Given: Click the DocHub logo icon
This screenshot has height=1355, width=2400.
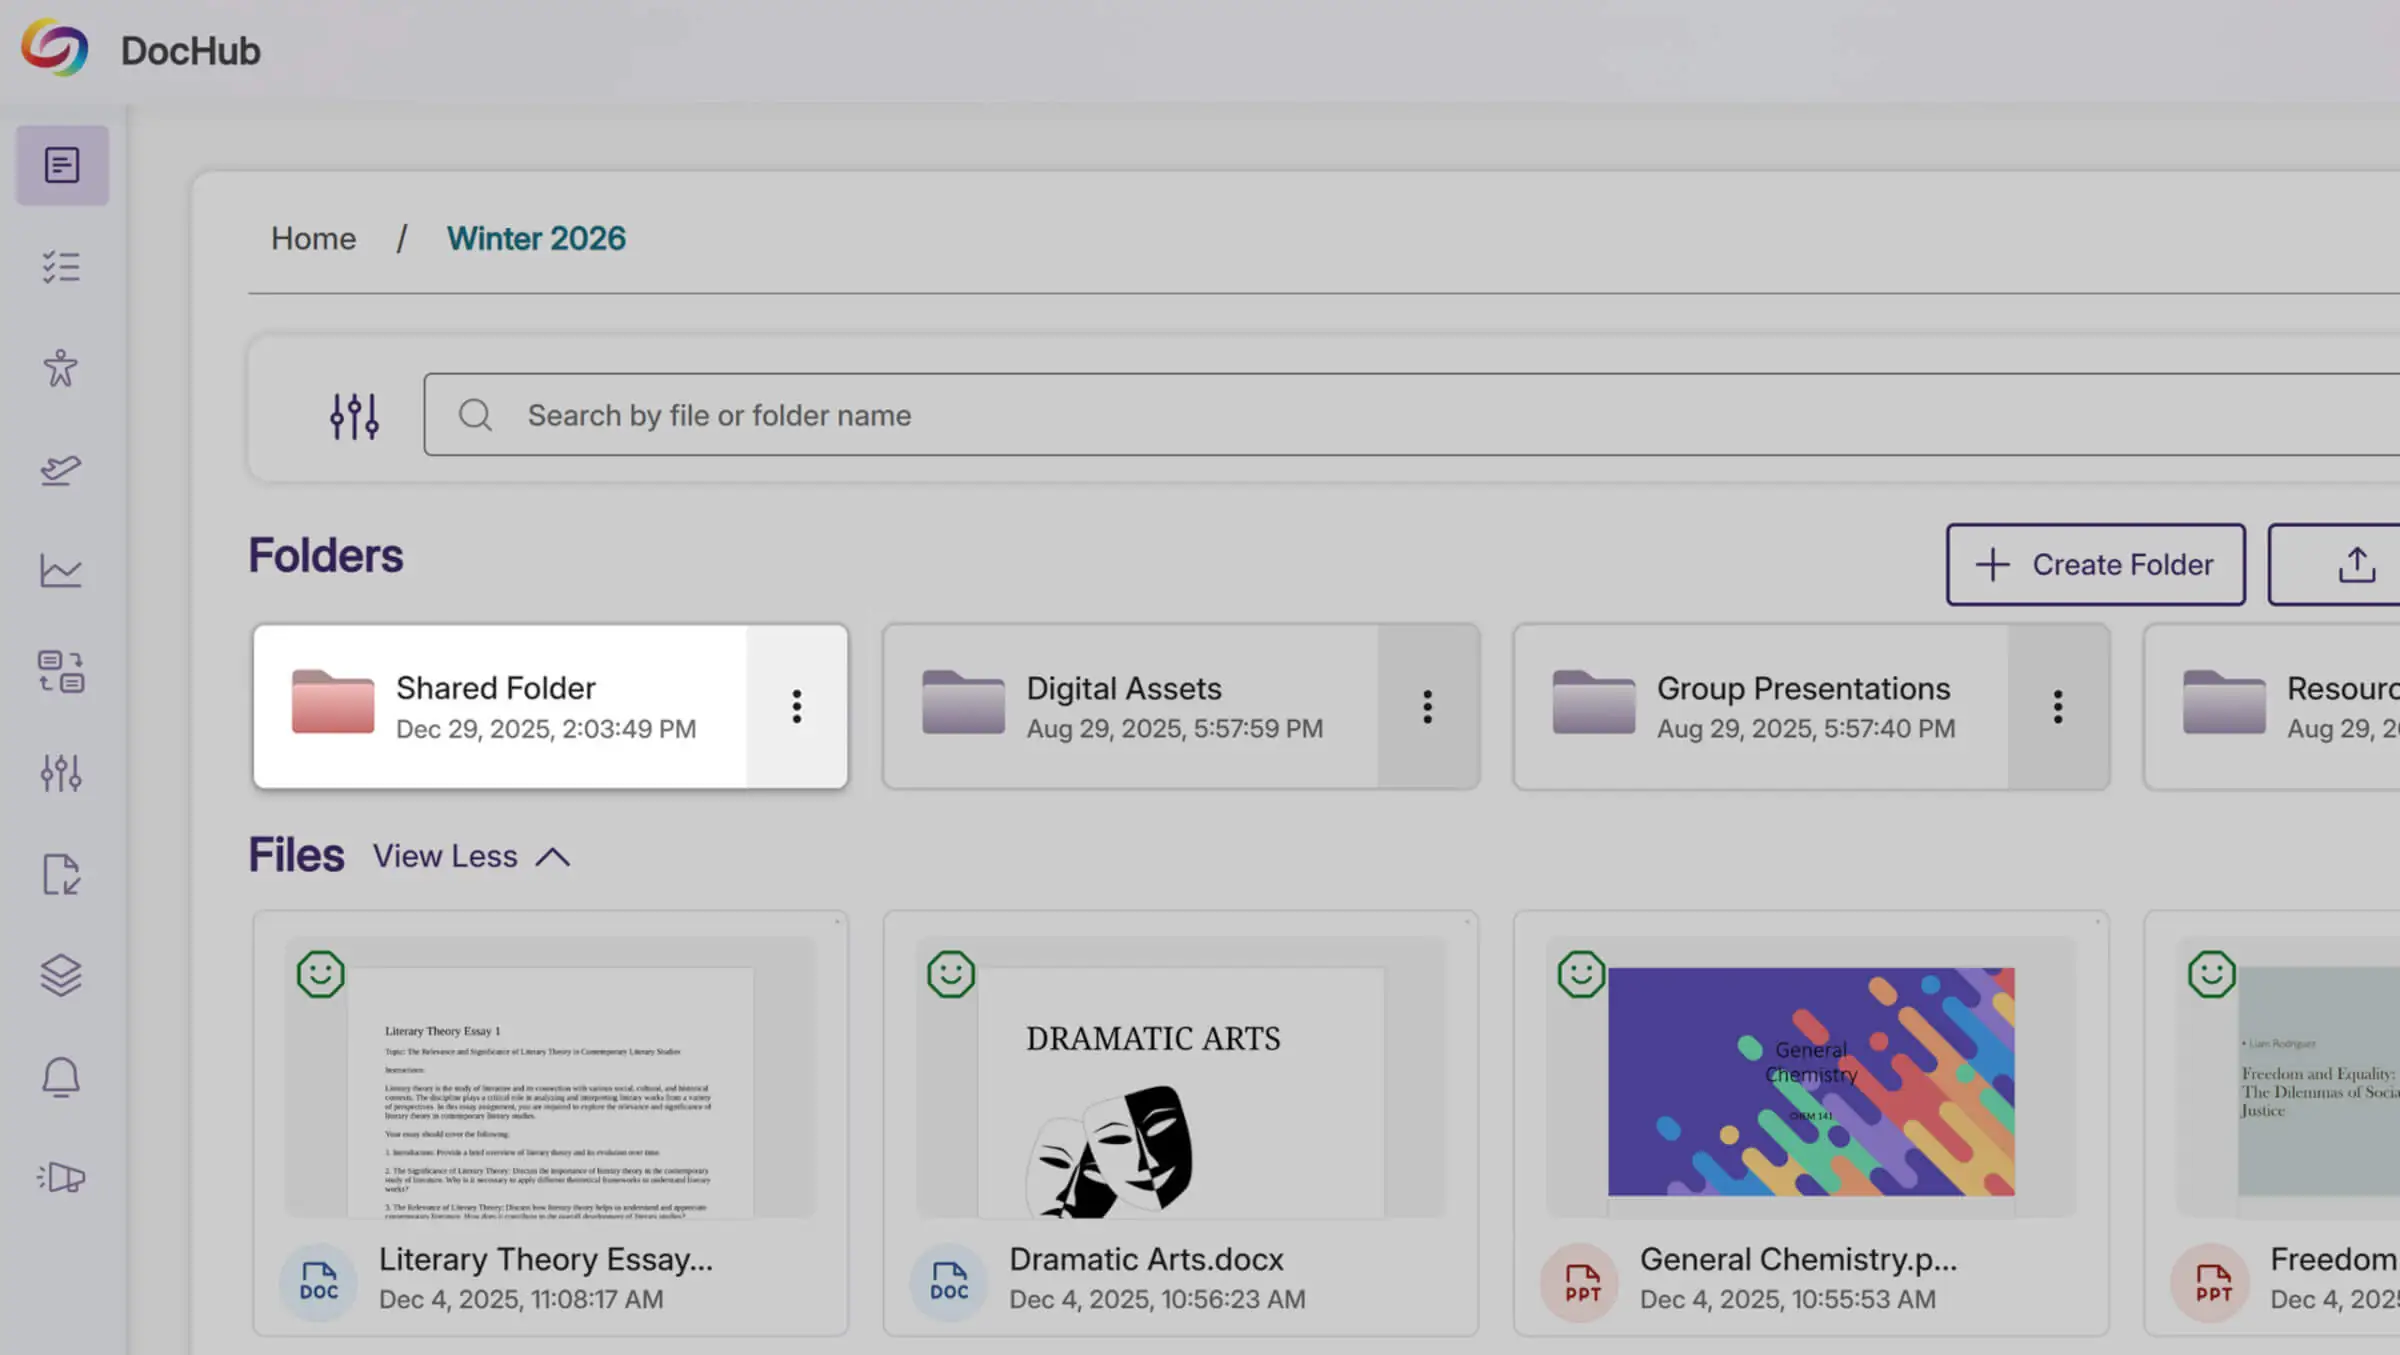Looking at the screenshot, I should tap(56, 48).
